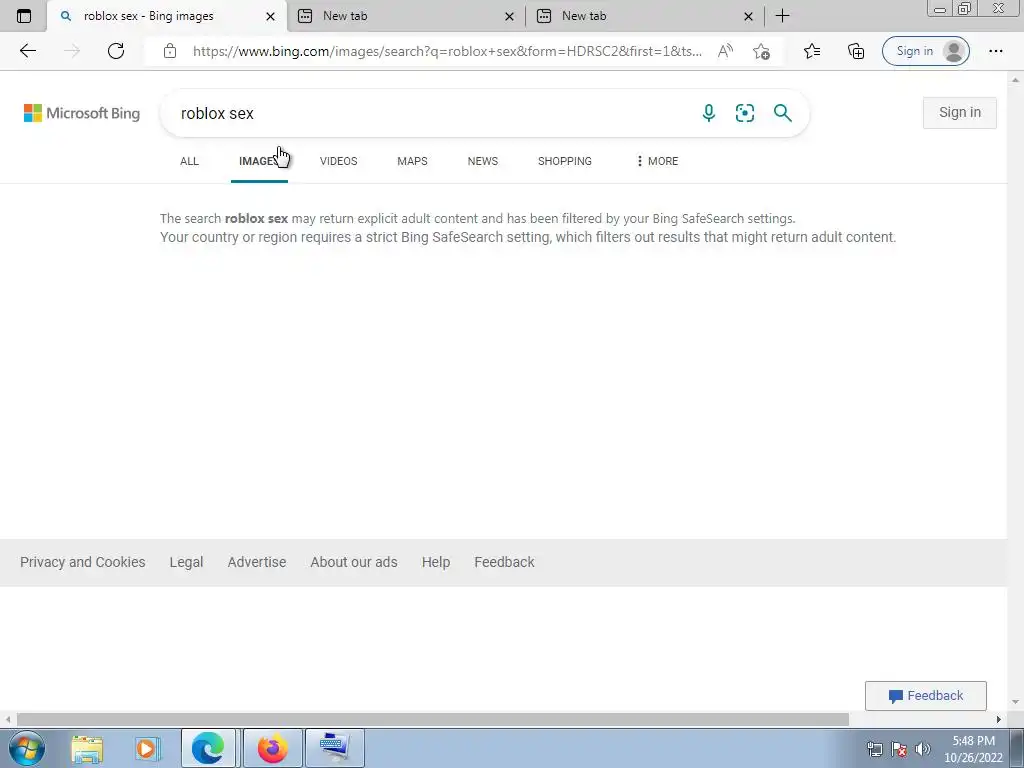Image resolution: width=1024 pixels, height=768 pixels.
Task: Click the Edge profile Sign in button
Action: pyautogui.click(x=925, y=51)
